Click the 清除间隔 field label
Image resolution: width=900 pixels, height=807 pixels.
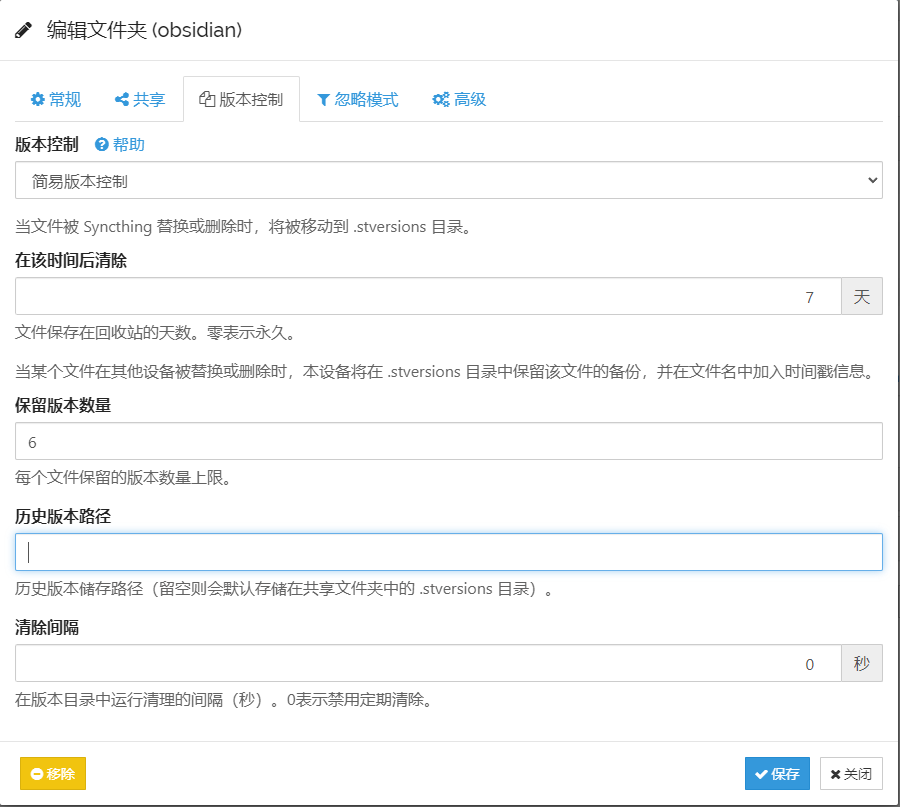click(x=47, y=628)
